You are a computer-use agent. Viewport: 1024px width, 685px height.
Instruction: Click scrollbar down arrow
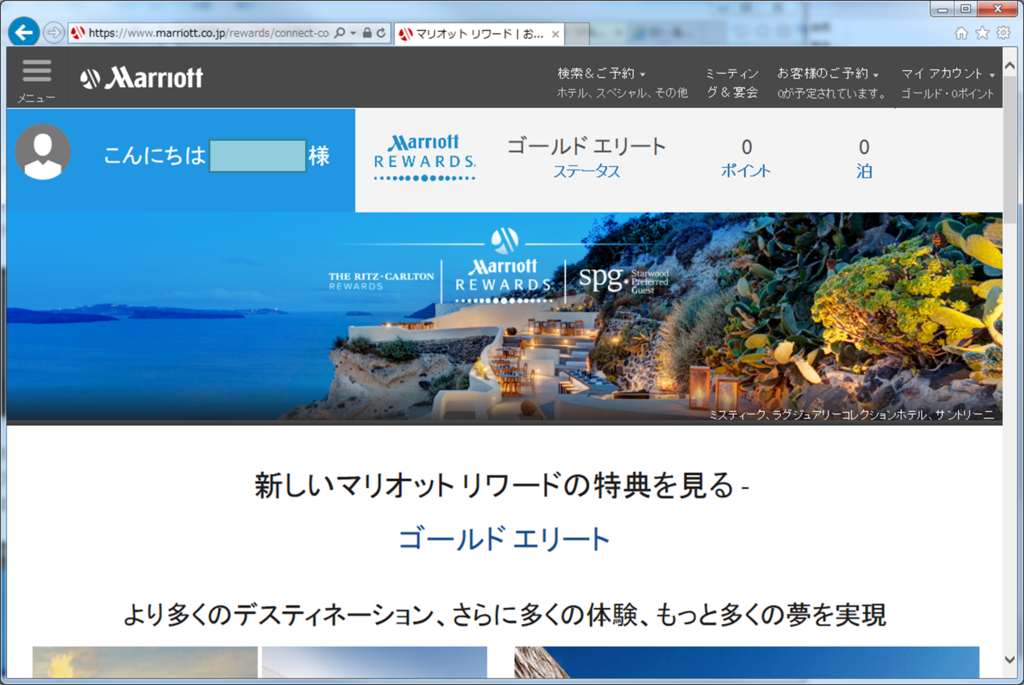(x=1010, y=660)
